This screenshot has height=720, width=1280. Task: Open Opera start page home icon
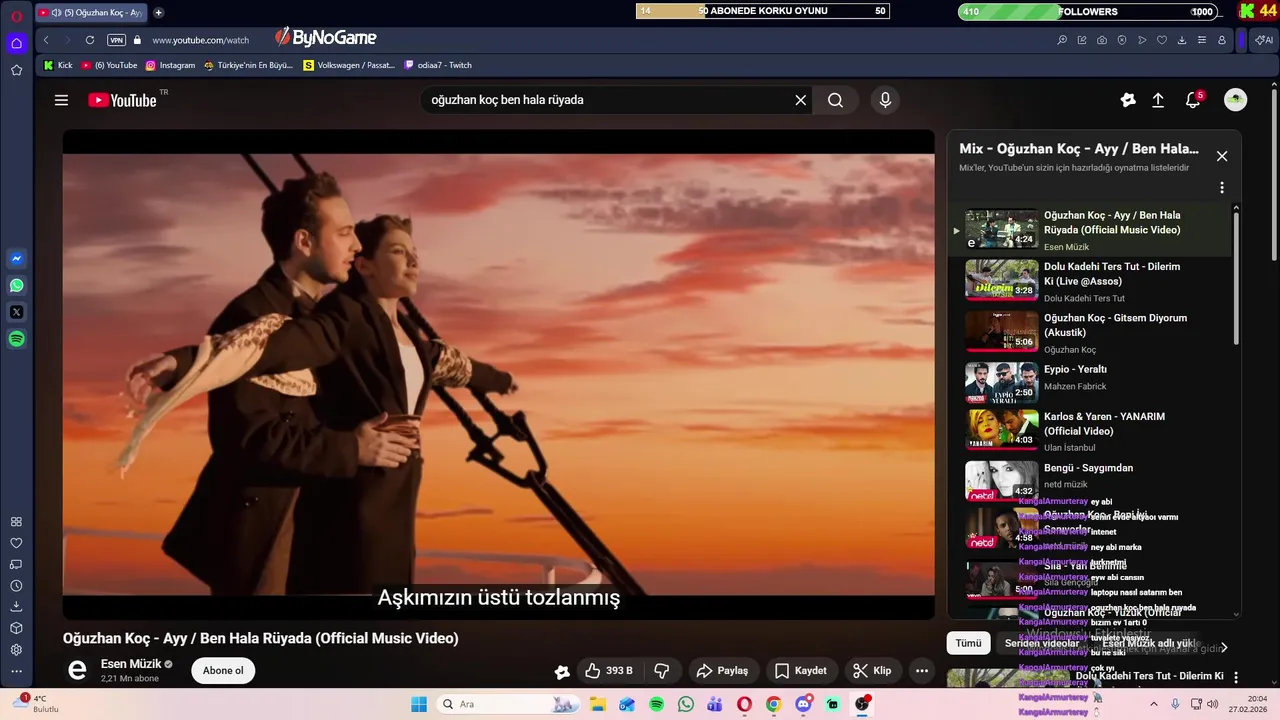(x=16, y=43)
